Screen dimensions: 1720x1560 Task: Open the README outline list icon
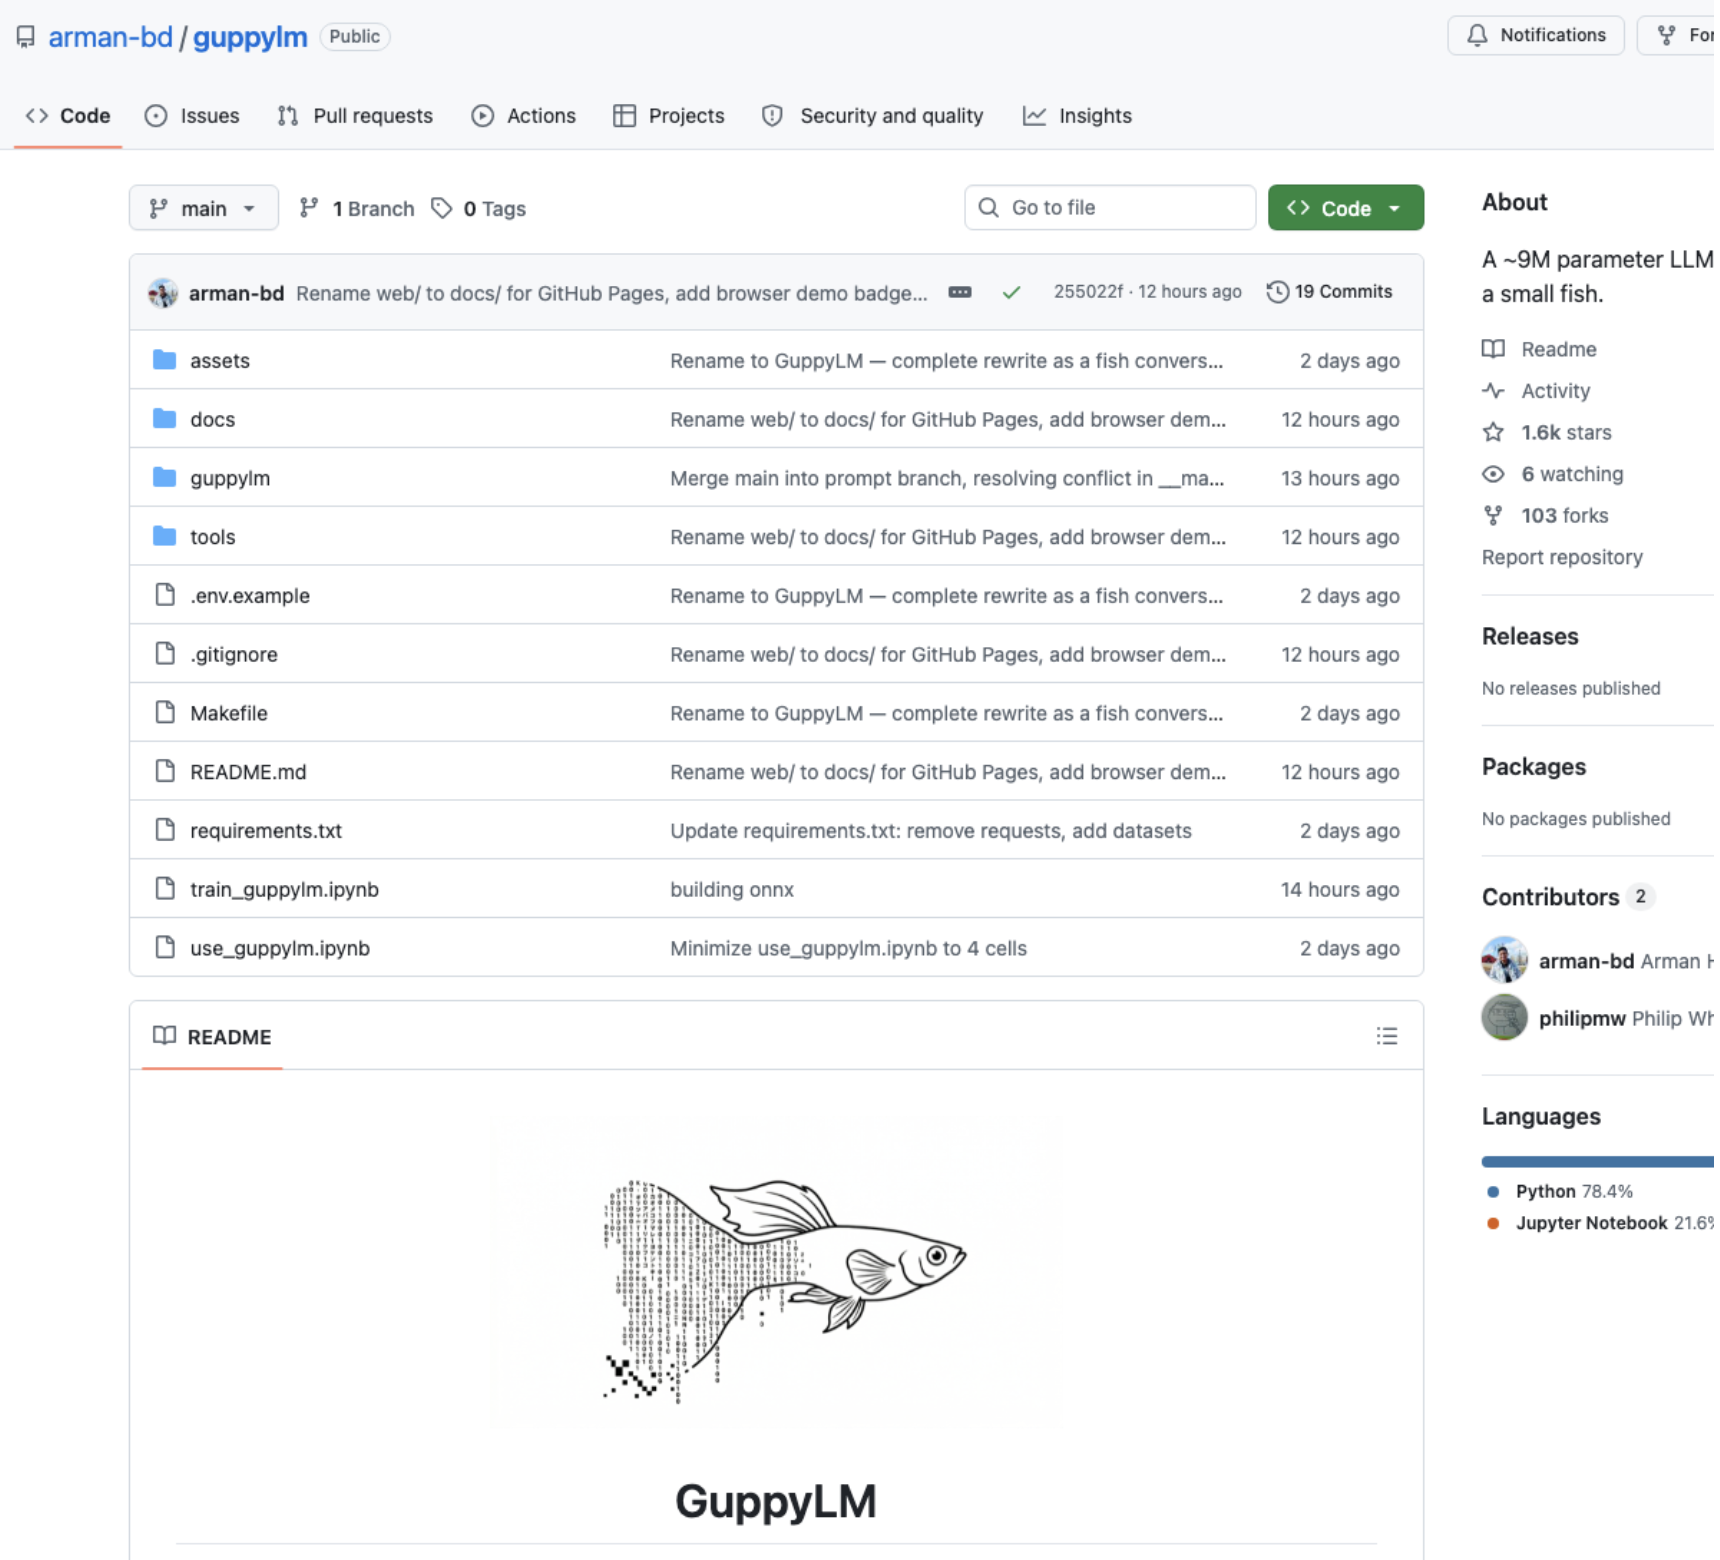pos(1387,1037)
